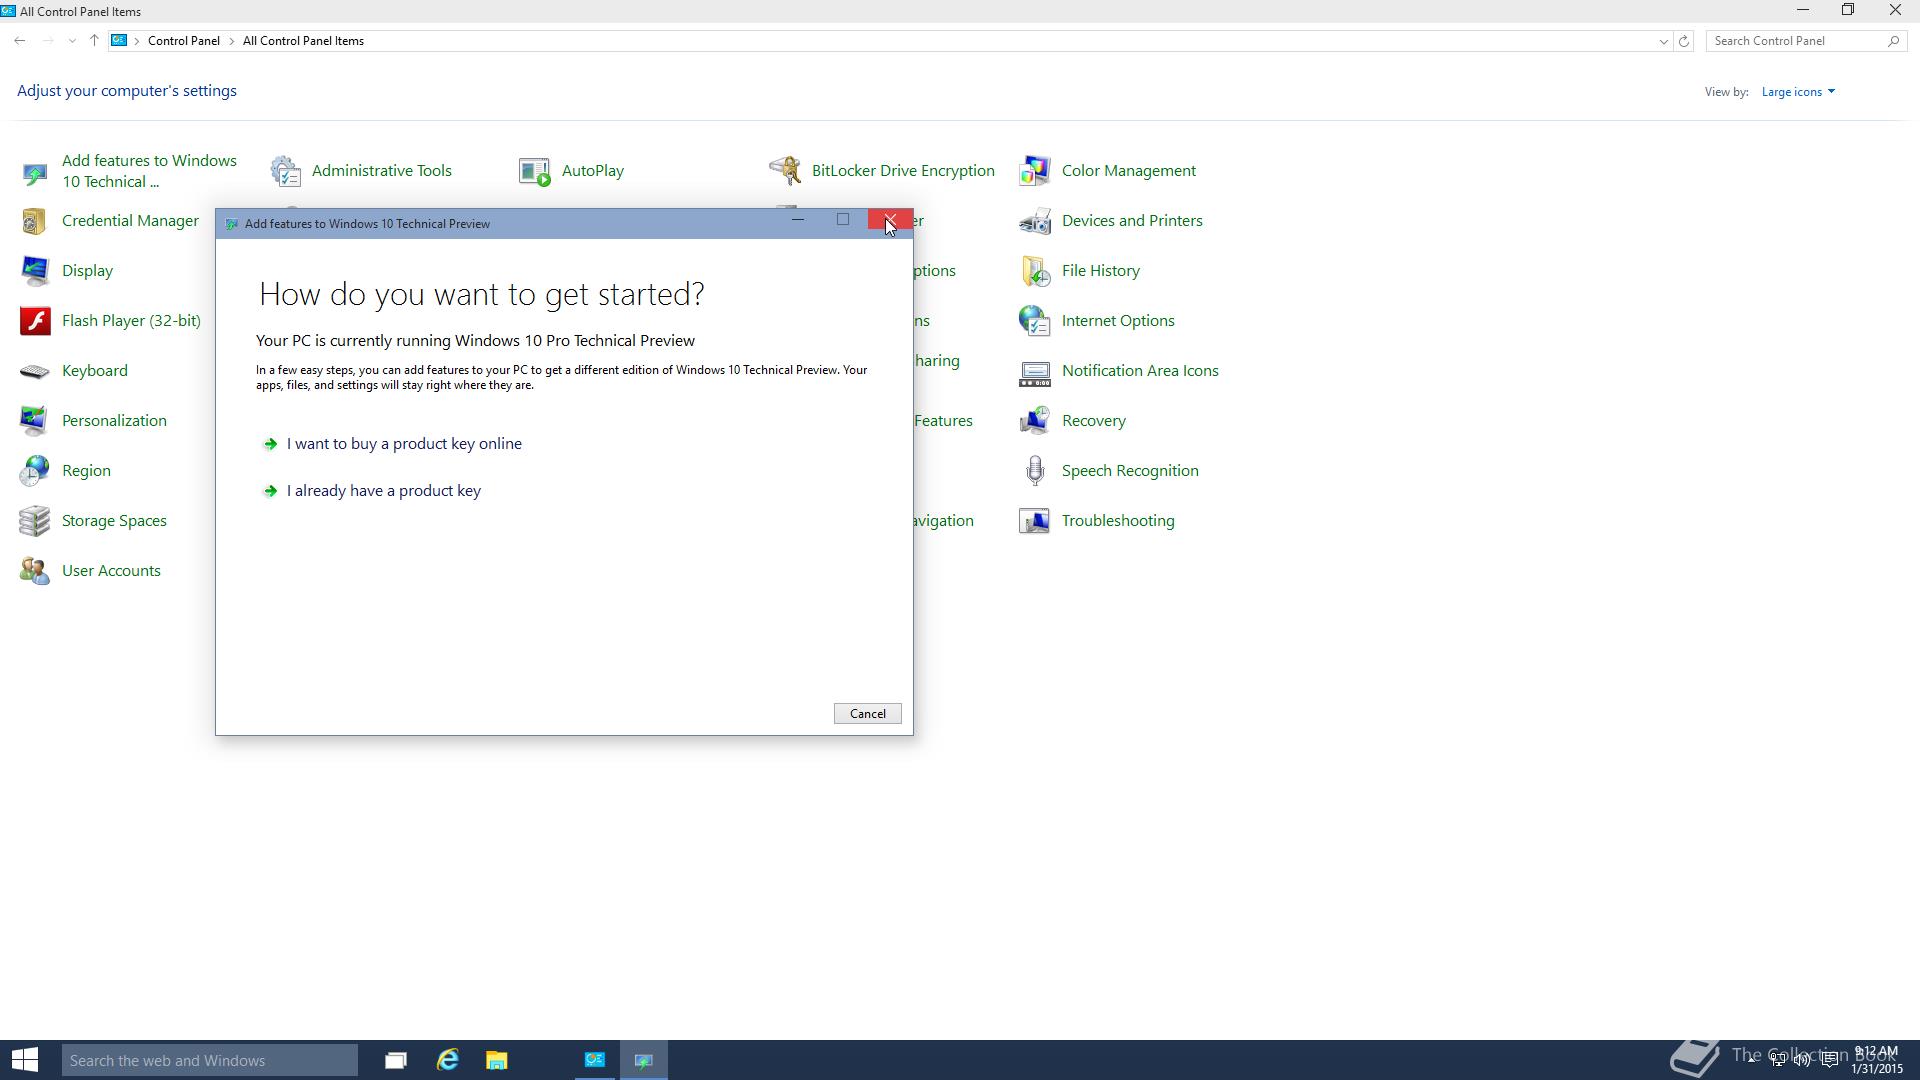Open Internet Explorer from the taskbar
Screen dimensions: 1920x1080
tap(447, 1060)
